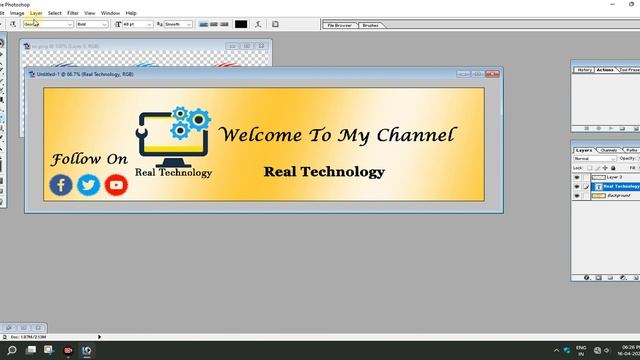640x360 pixels.
Task: Switch to the File Browser tab
Action: (x=340, y=25)
